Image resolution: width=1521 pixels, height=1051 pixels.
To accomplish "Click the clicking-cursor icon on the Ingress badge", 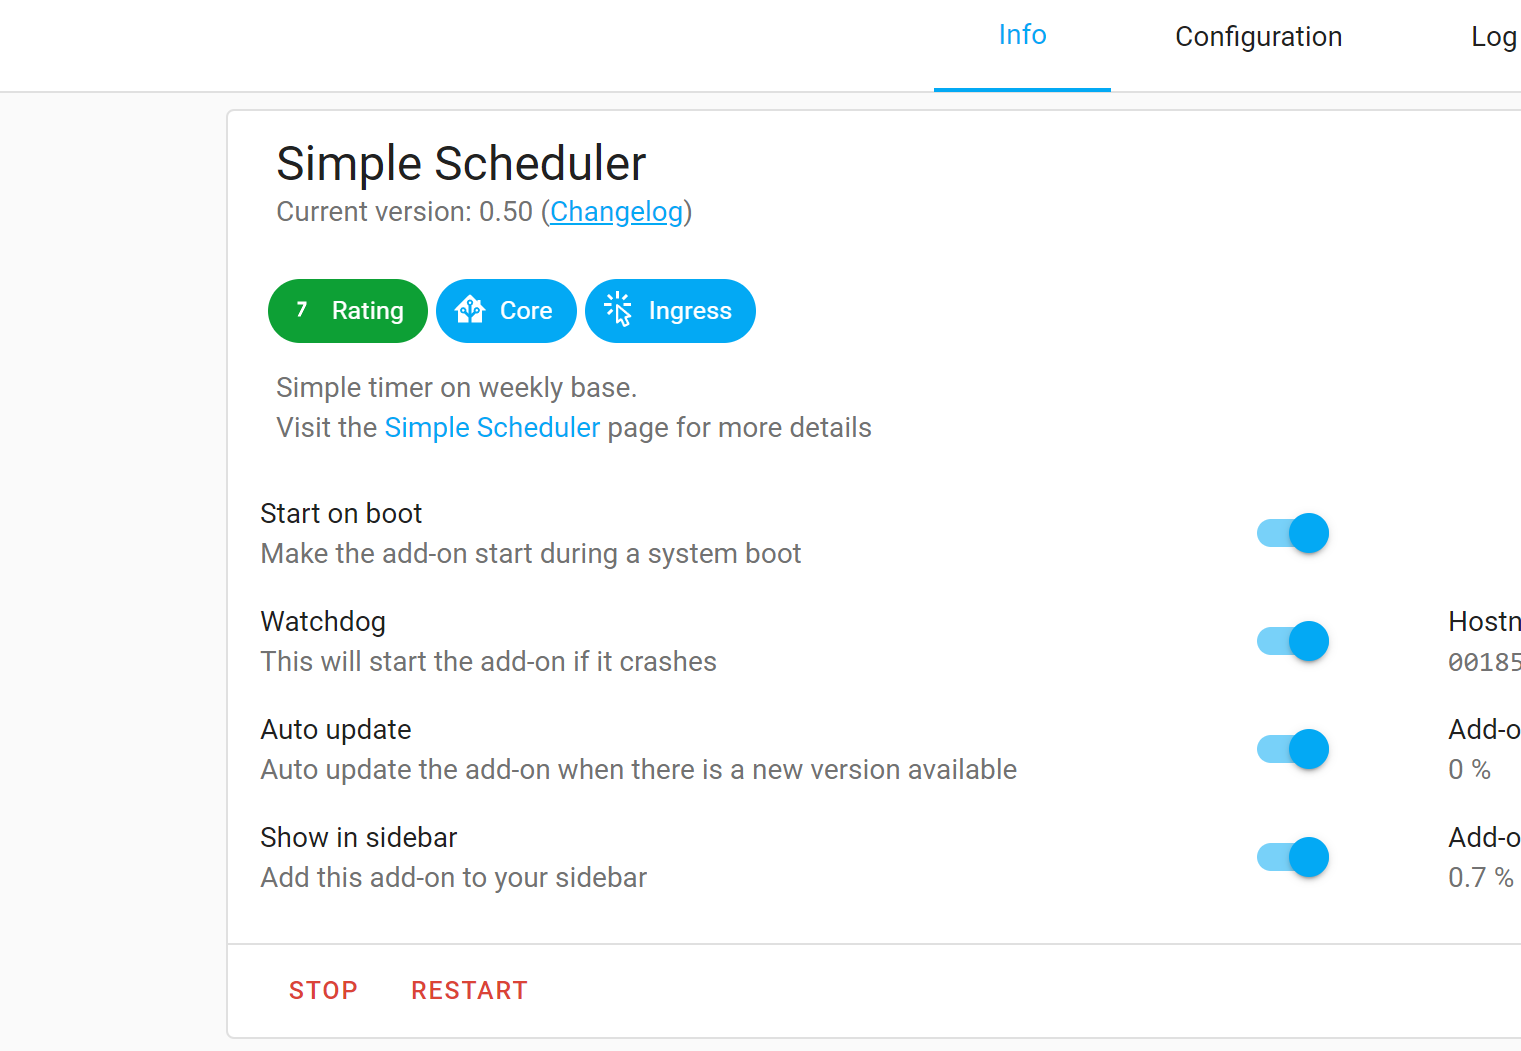I will (x=620, y=311).
